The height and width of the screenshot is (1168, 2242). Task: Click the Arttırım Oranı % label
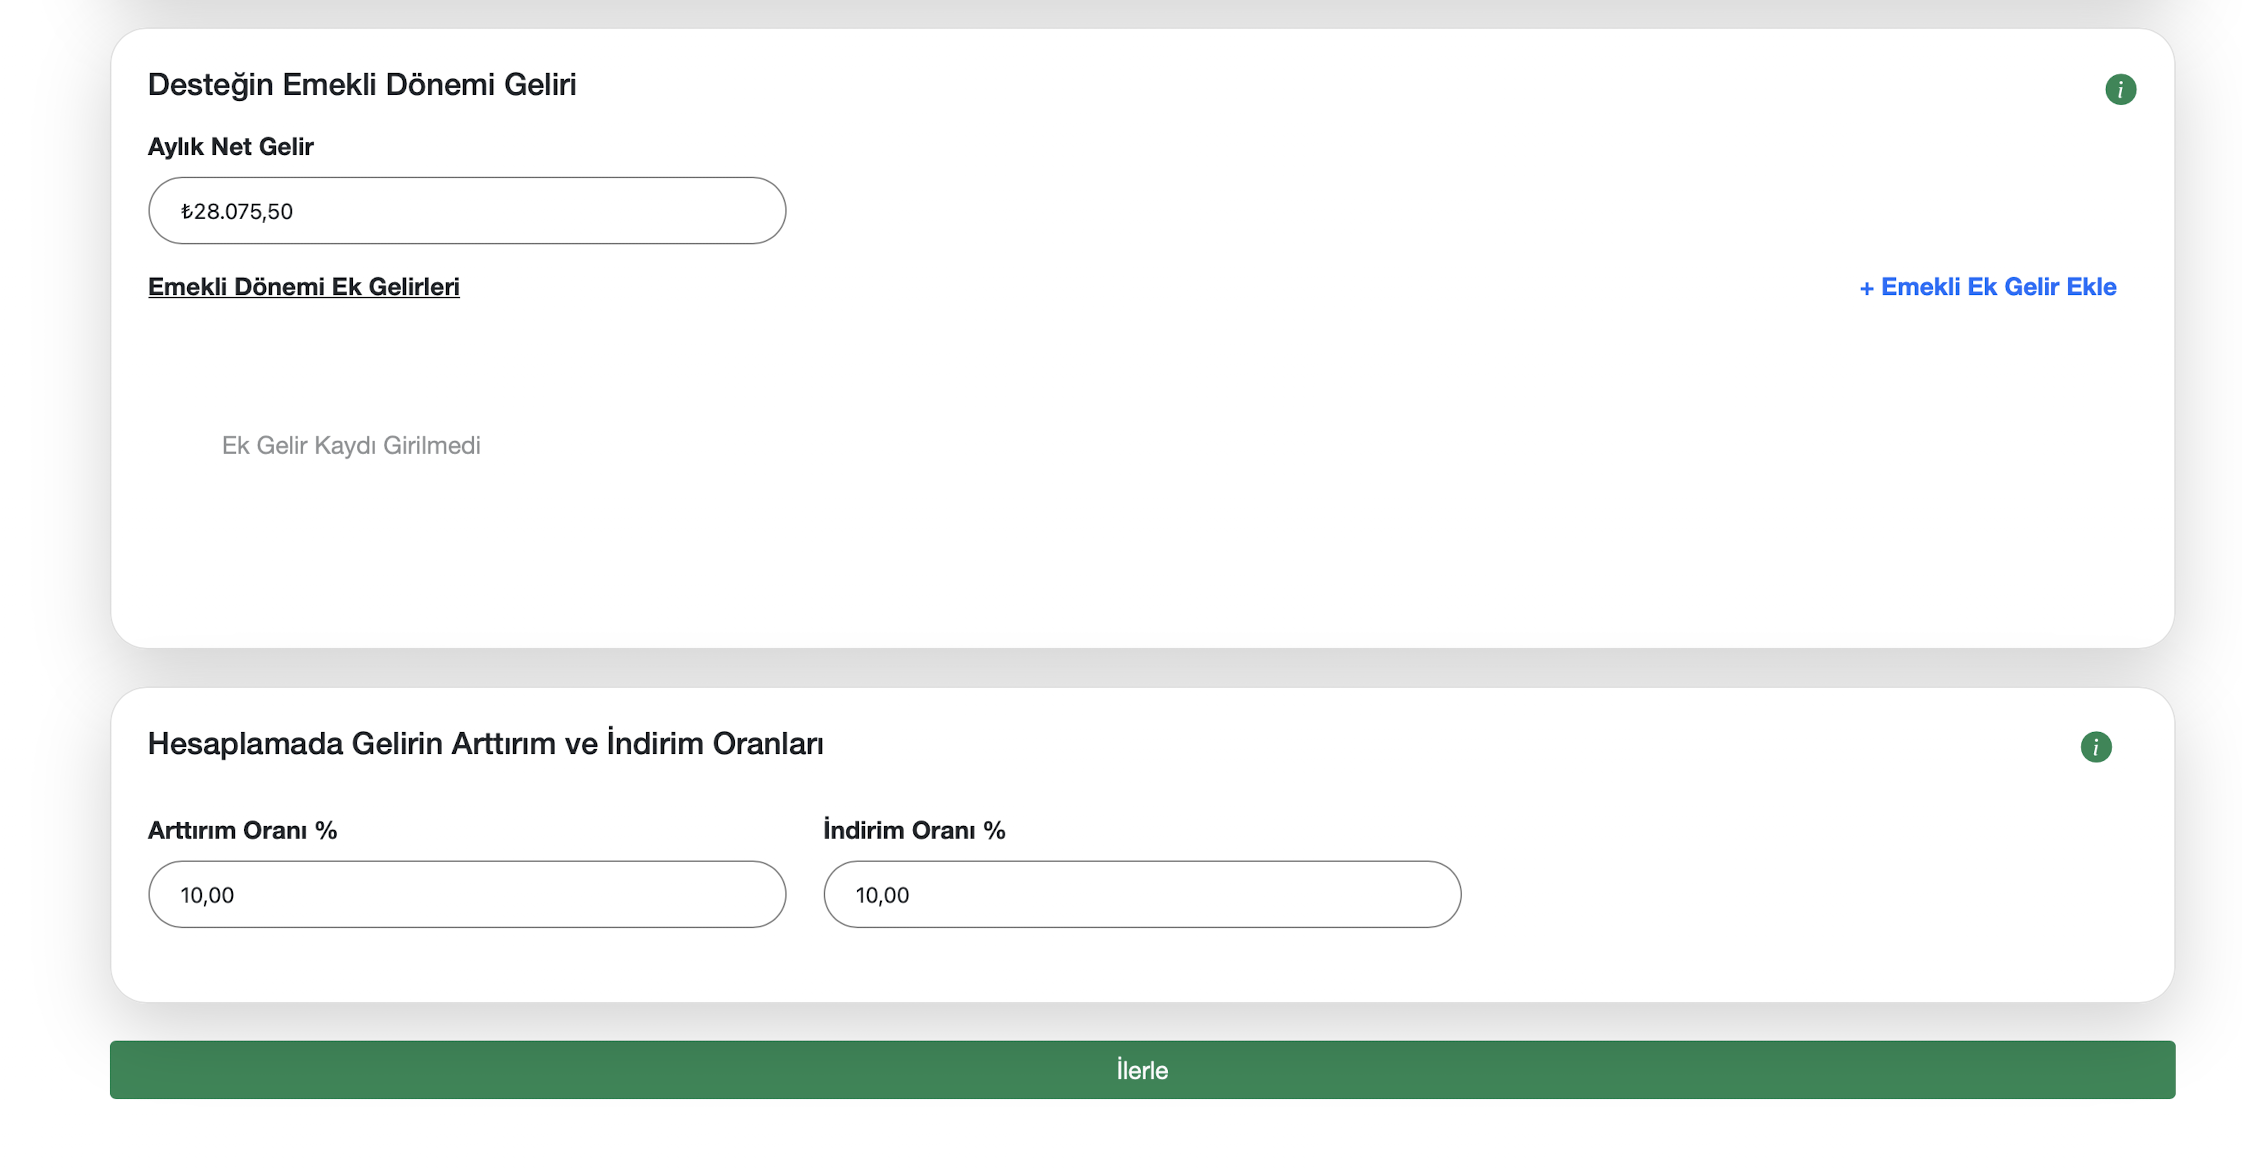[242, 831]
